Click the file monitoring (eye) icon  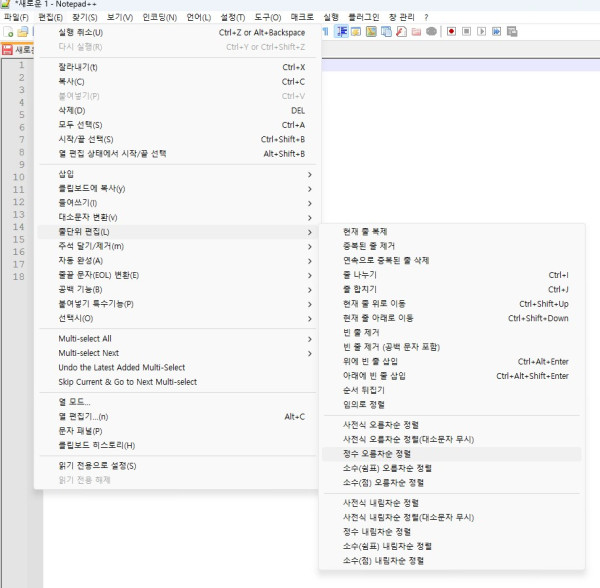pyautogui.click(x=431, y=31)
